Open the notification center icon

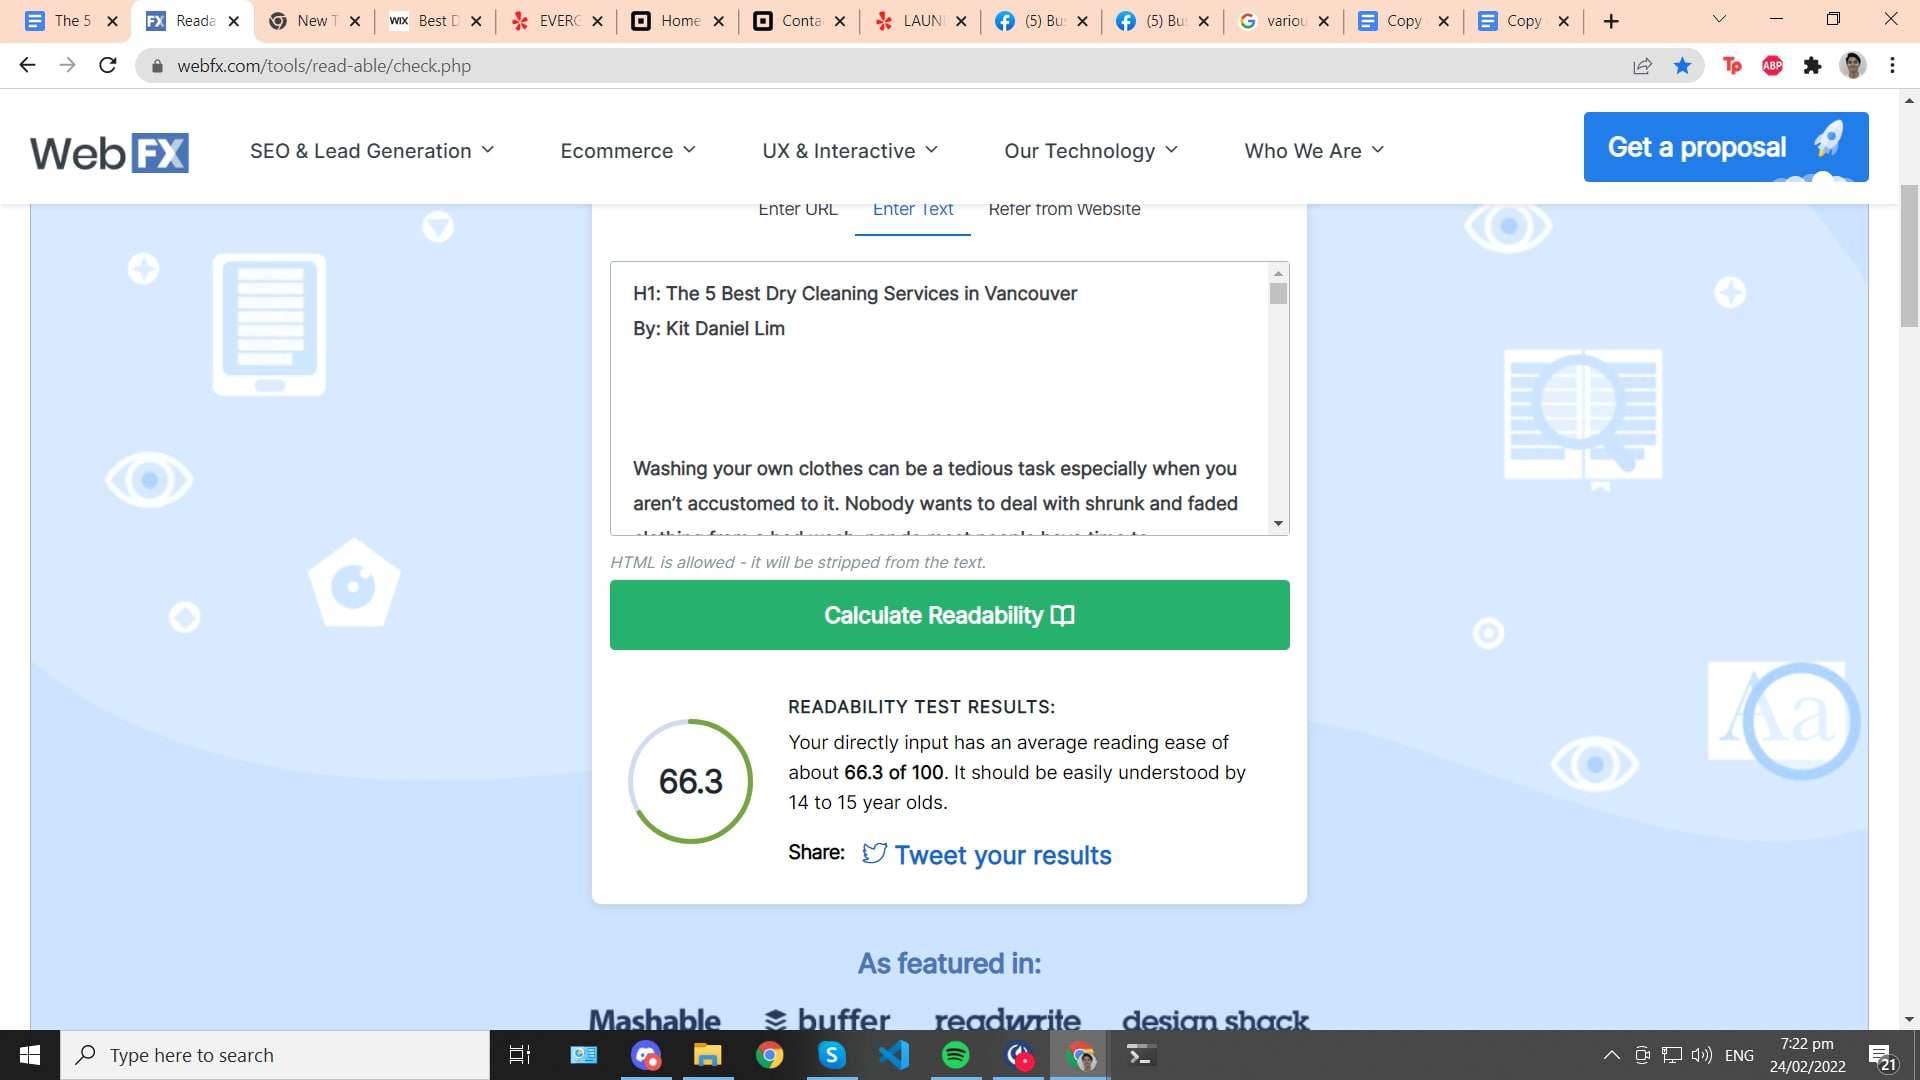[x=1881, y=1056]
